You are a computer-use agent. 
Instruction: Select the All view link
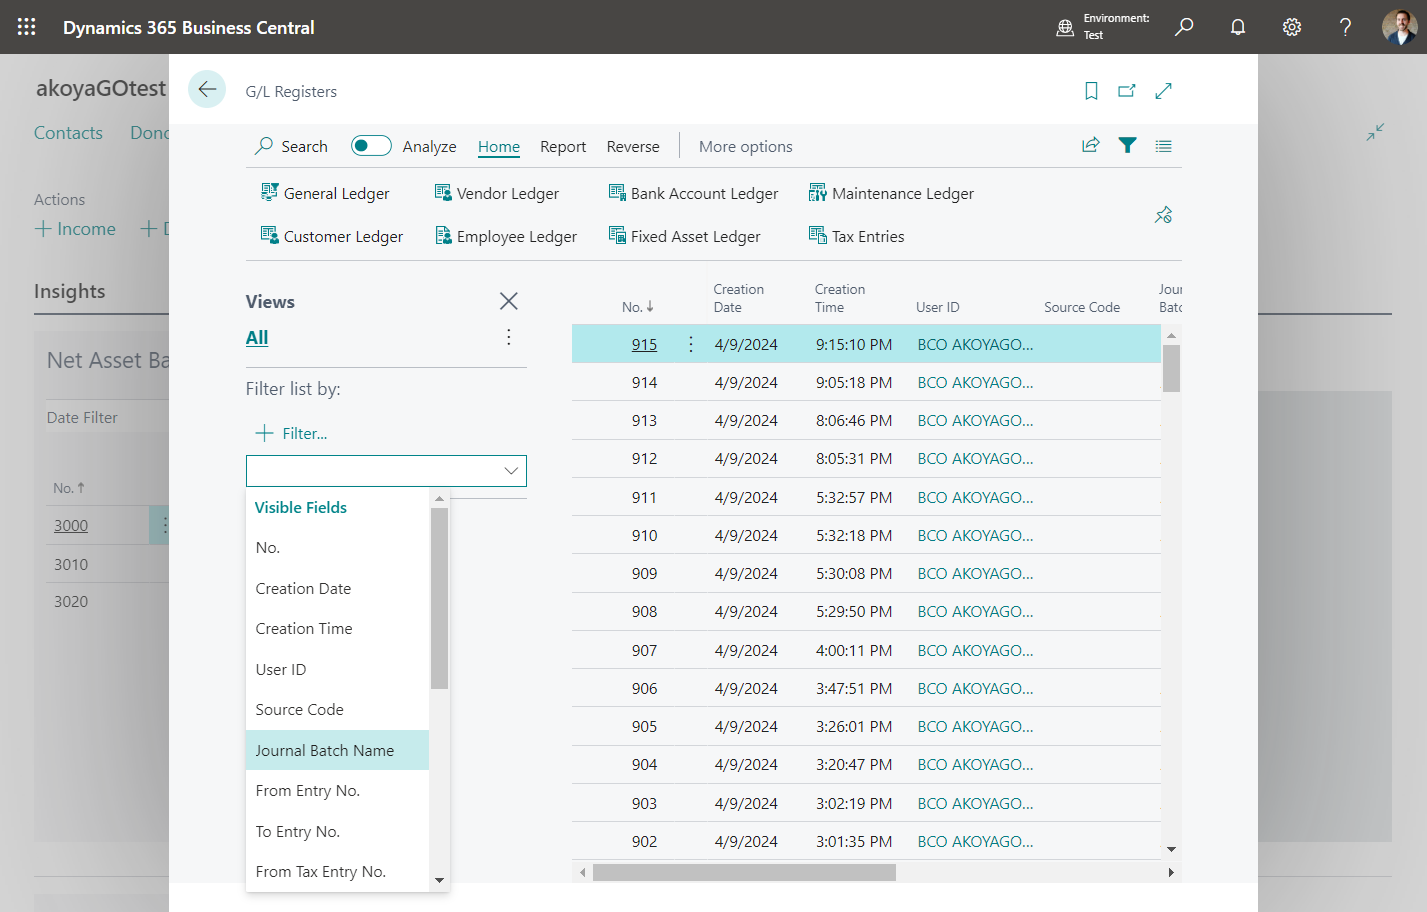pyautogui.click(x=257, y=338)
